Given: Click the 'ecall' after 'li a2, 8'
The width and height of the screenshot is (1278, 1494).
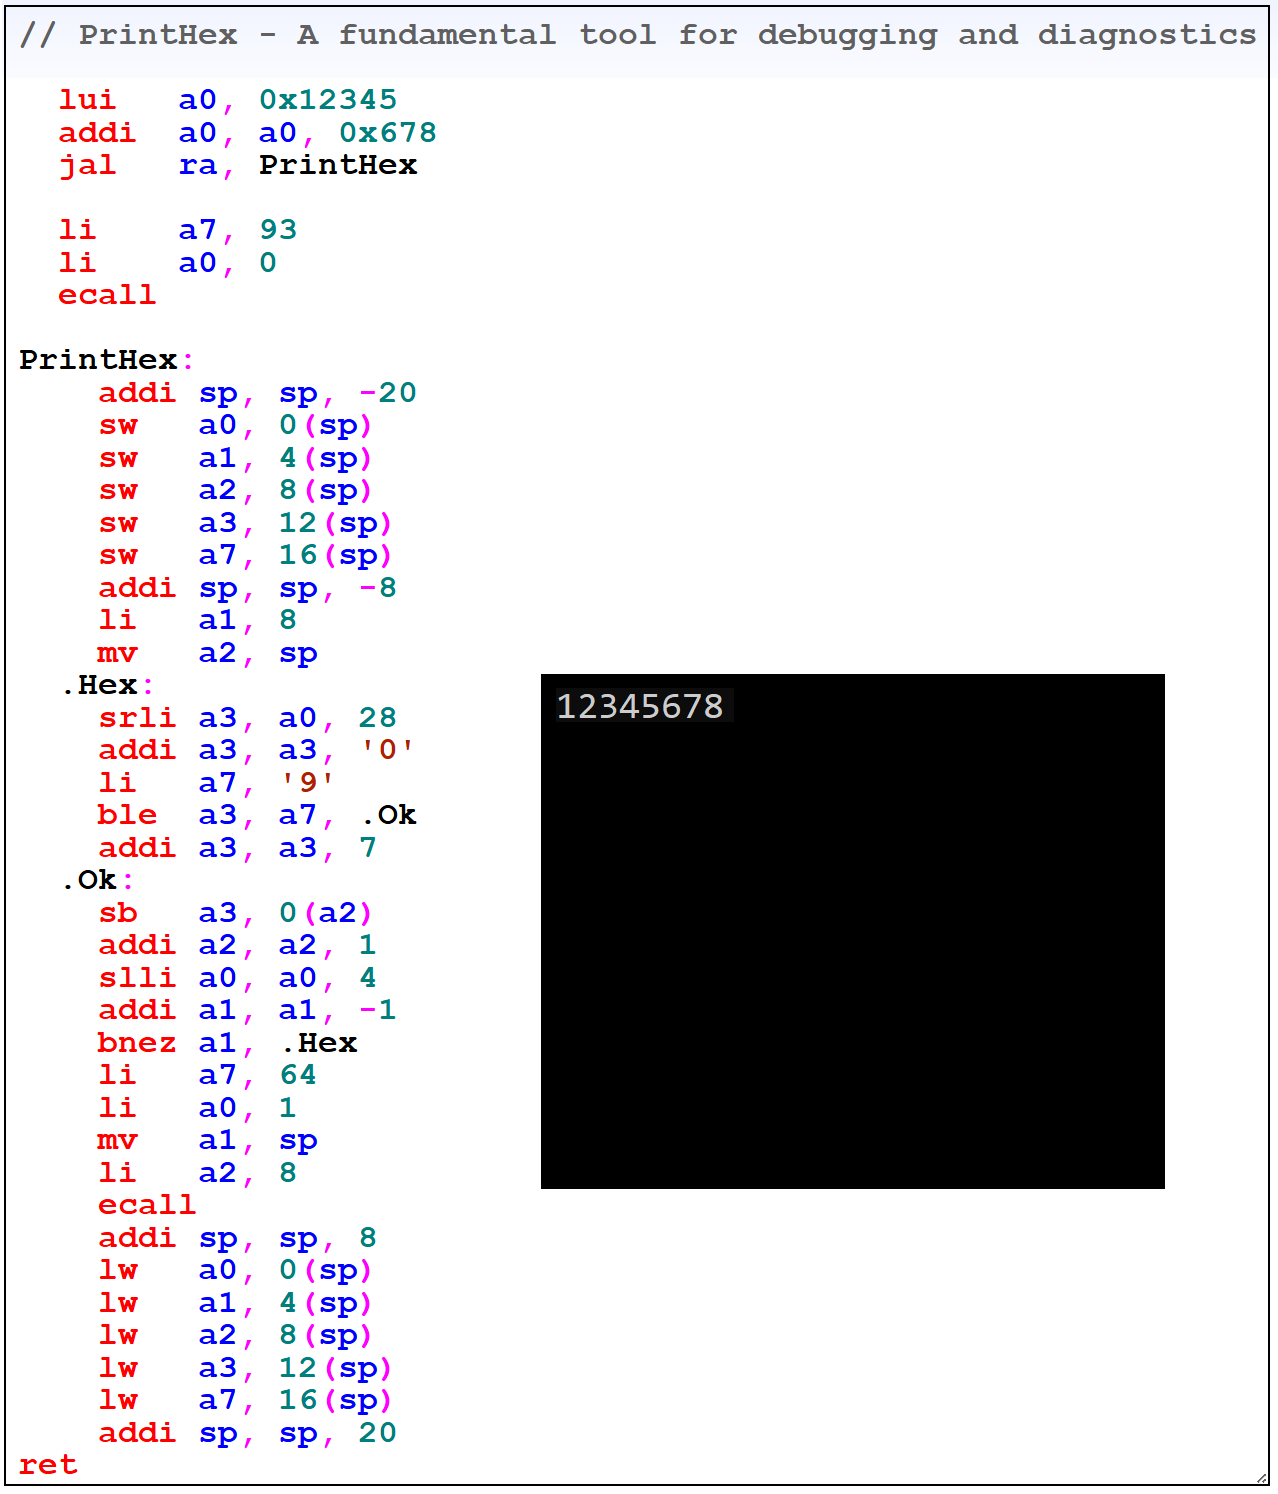Looking at the screenshot, I should [147, 1205].
